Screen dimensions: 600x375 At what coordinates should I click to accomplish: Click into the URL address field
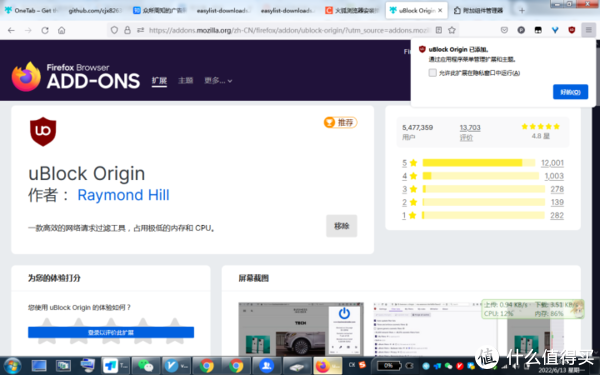(289, 30)
